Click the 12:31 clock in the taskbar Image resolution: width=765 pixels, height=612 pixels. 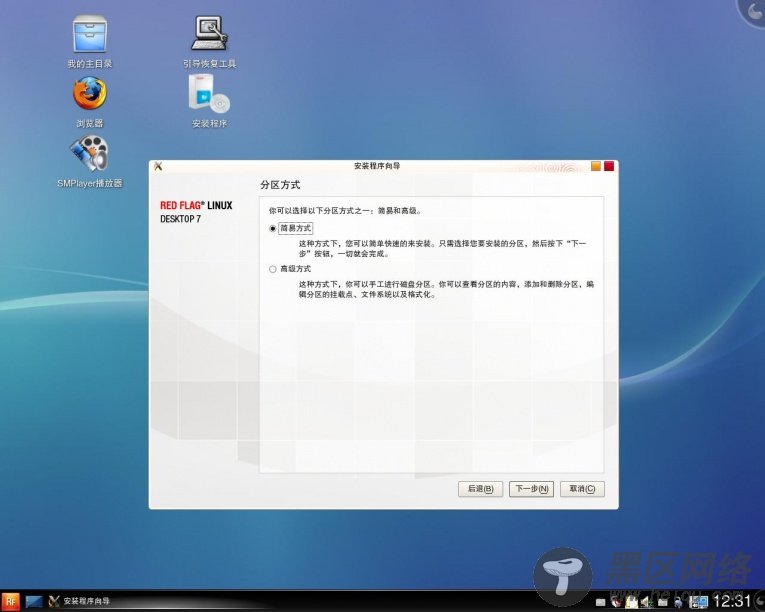click(x=732, y=601)
